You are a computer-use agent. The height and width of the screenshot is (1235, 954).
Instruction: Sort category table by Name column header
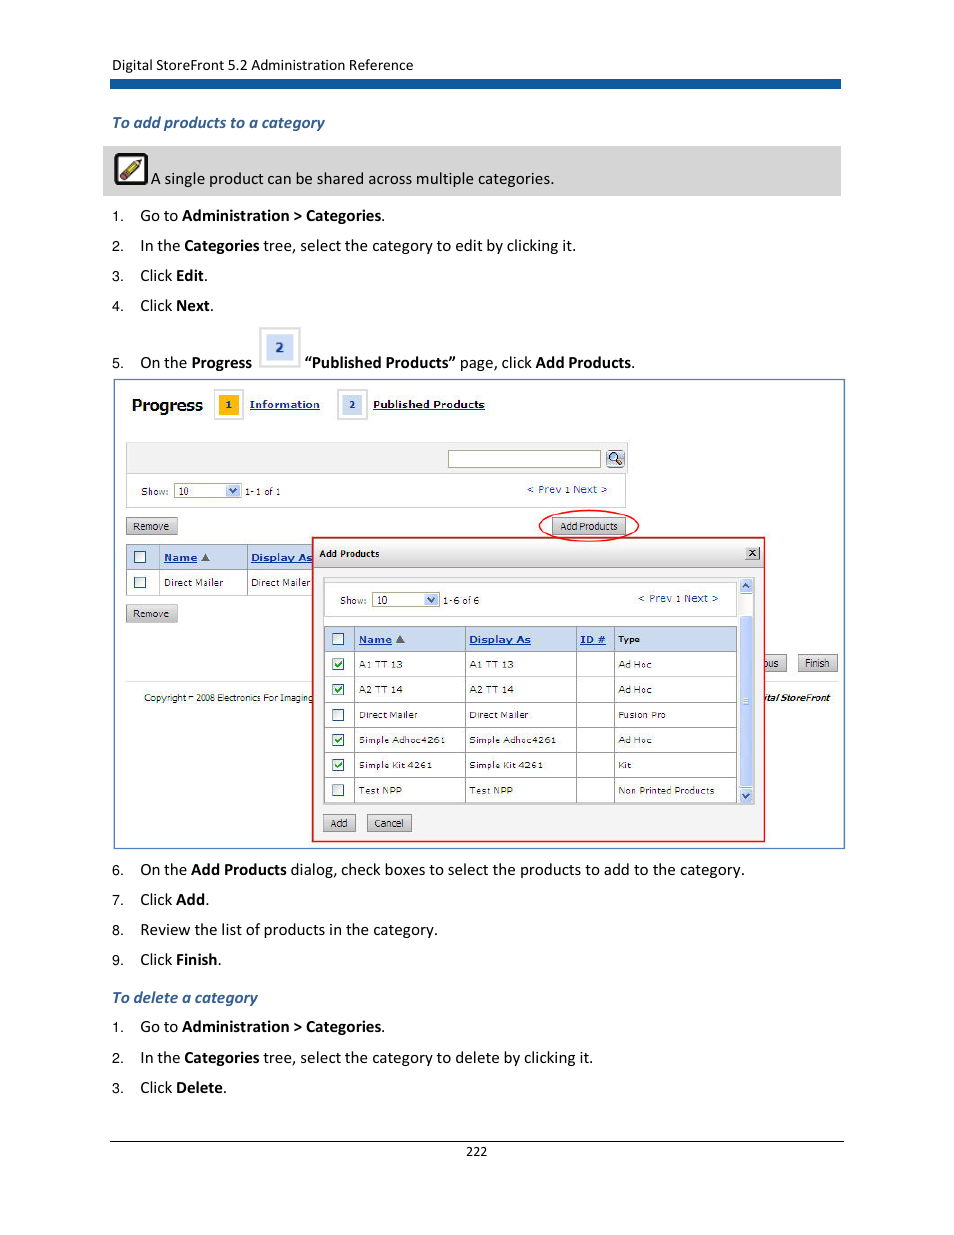181,558
